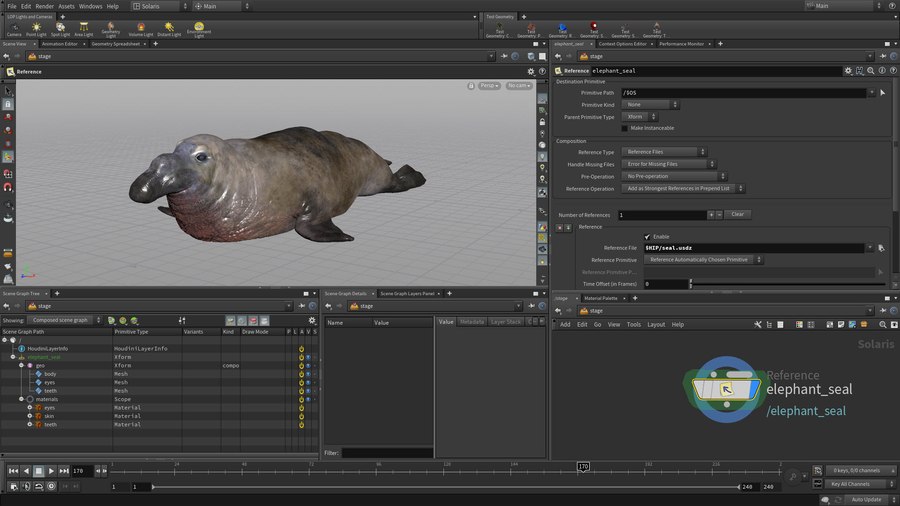Open the File menu
Screen dimensions: 900x506
(11, 6)
